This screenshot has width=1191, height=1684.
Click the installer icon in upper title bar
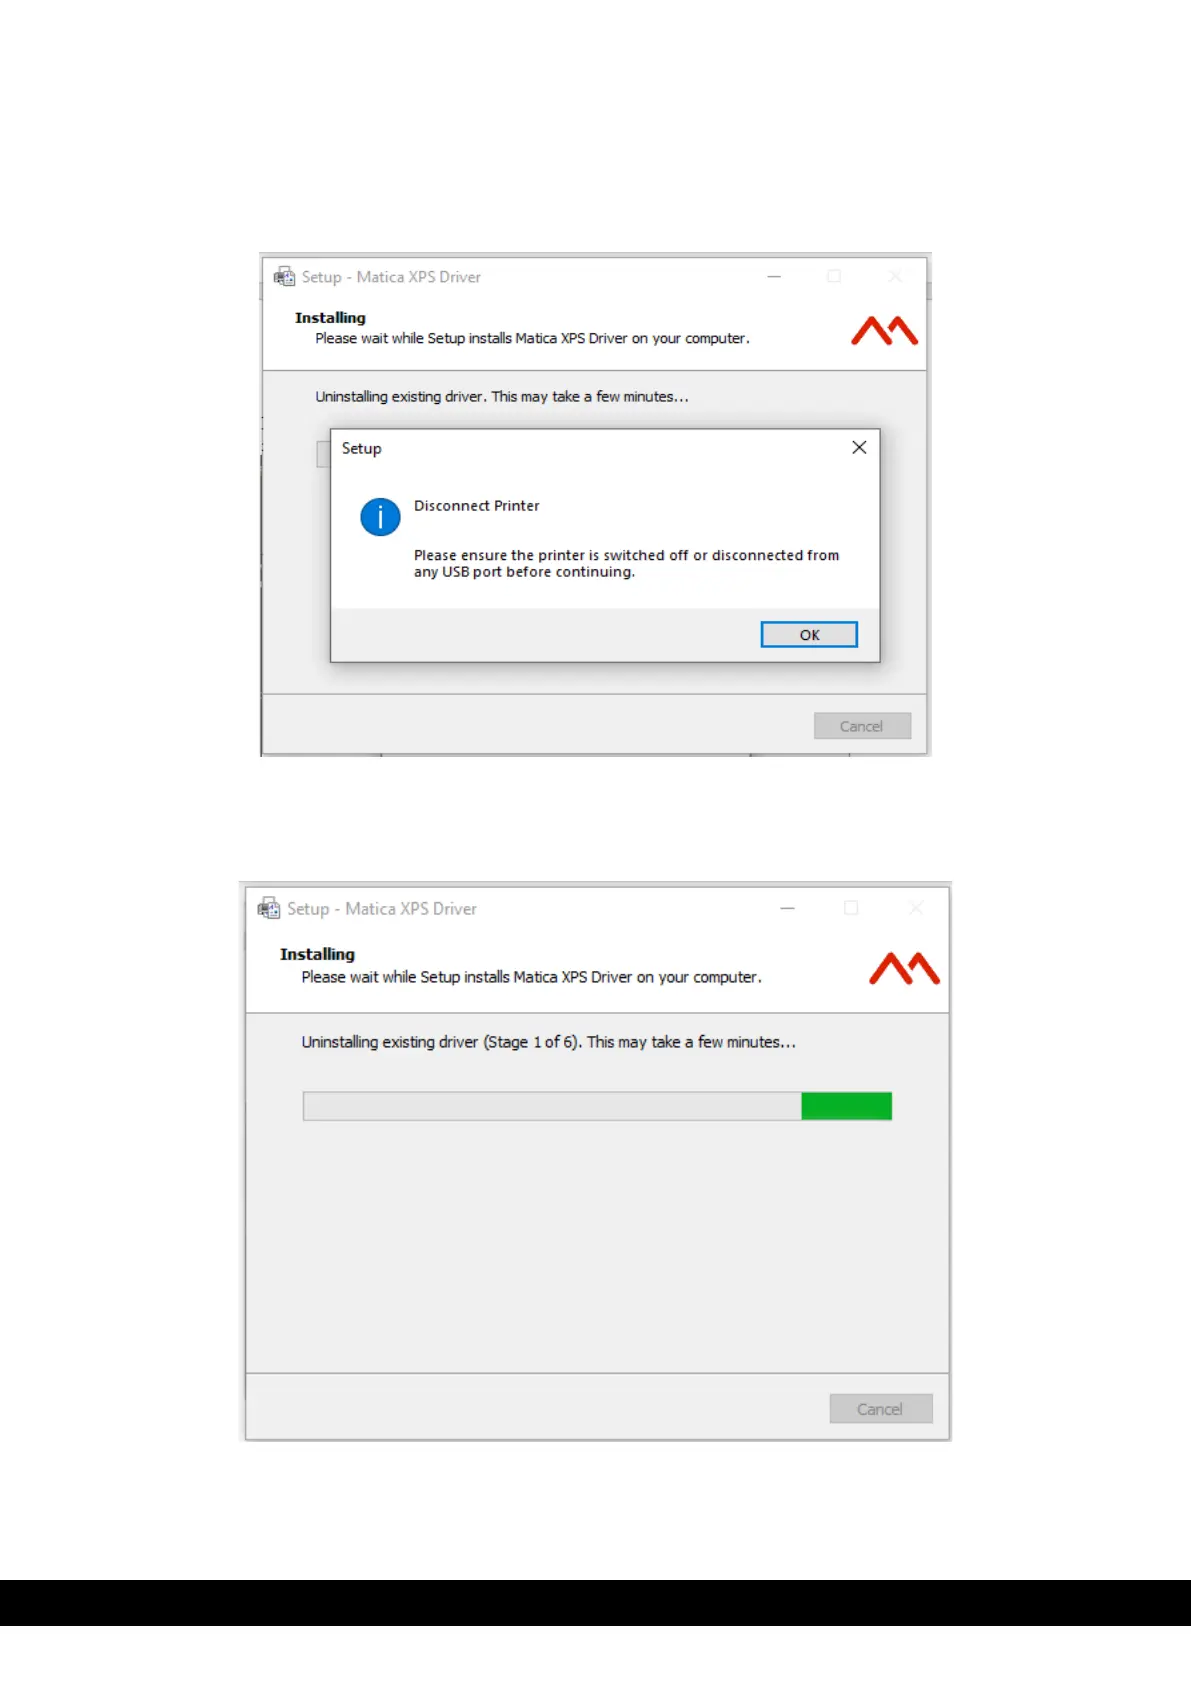[284, 276]
